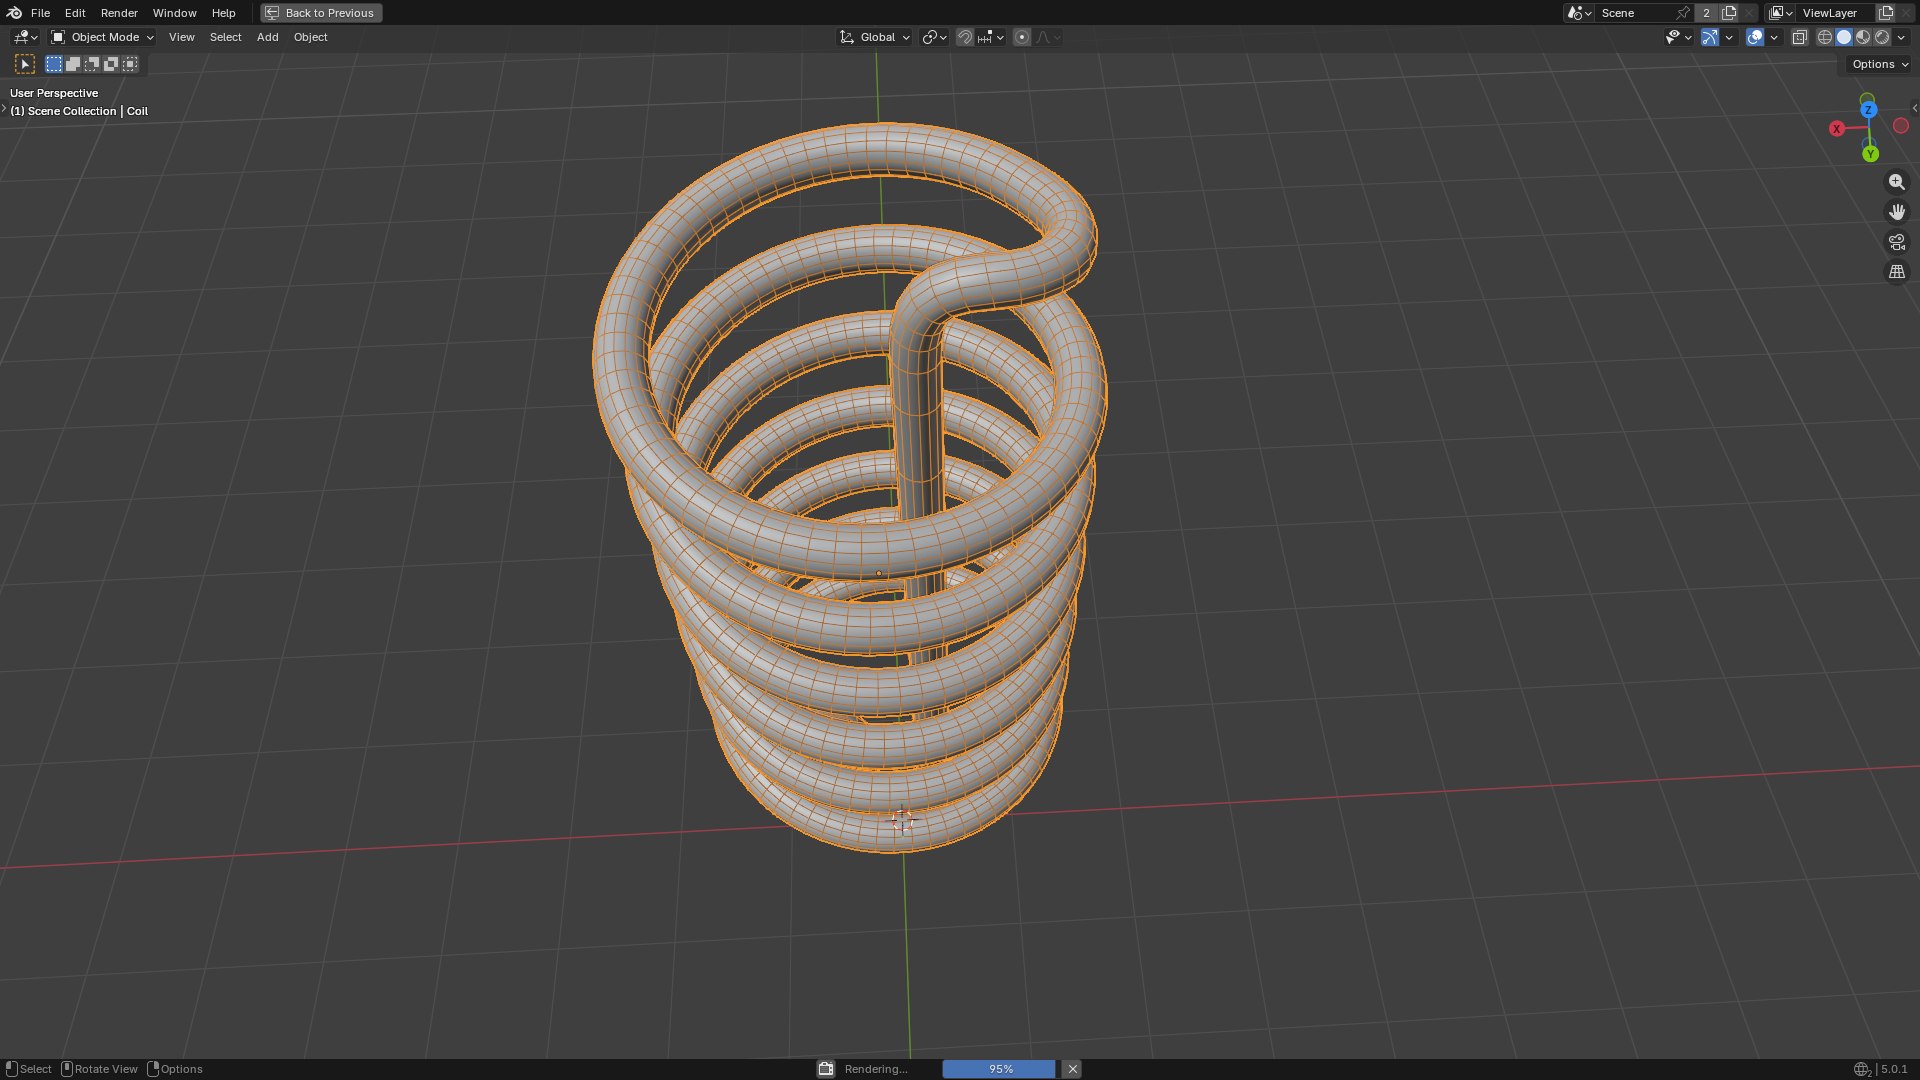Click the New Scene duplicate icon

pos(1729,13)
